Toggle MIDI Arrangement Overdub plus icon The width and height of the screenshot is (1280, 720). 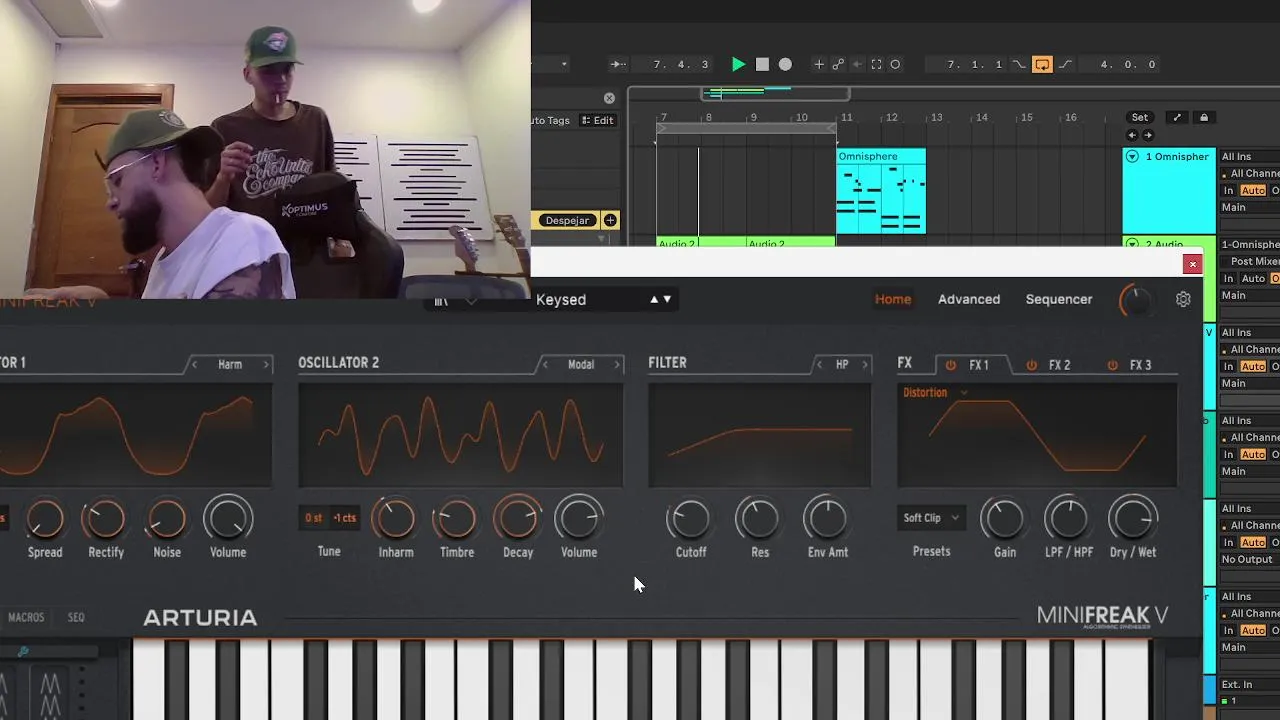point(818,64)
